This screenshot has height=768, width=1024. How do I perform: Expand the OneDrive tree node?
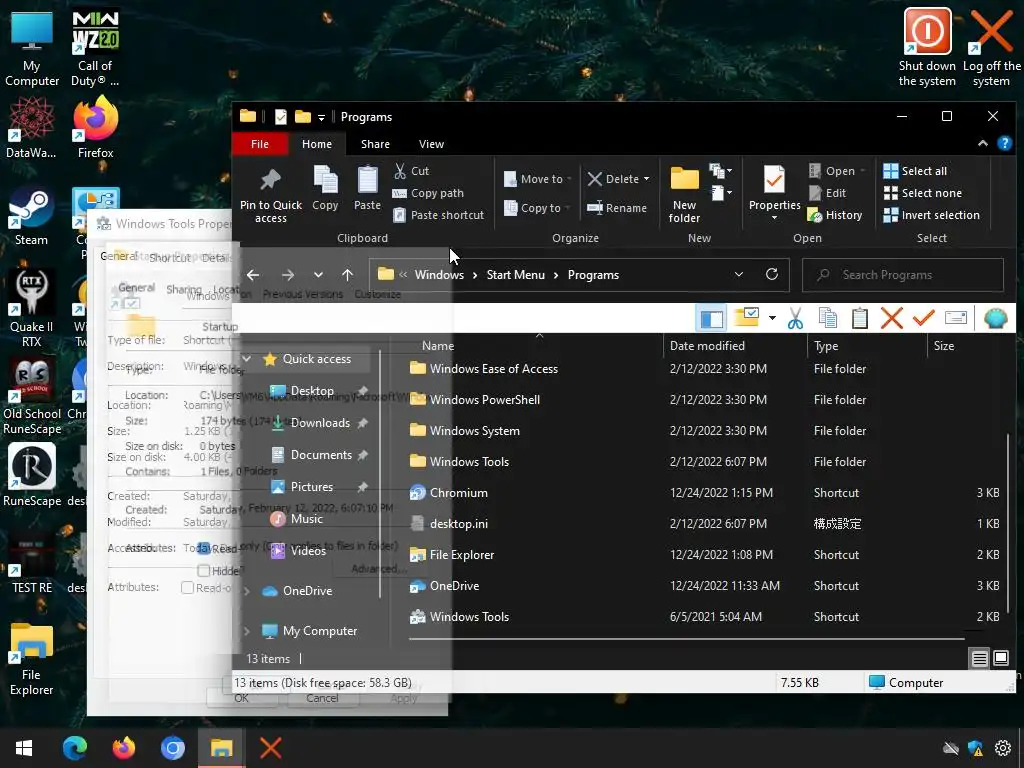(247, 591)
